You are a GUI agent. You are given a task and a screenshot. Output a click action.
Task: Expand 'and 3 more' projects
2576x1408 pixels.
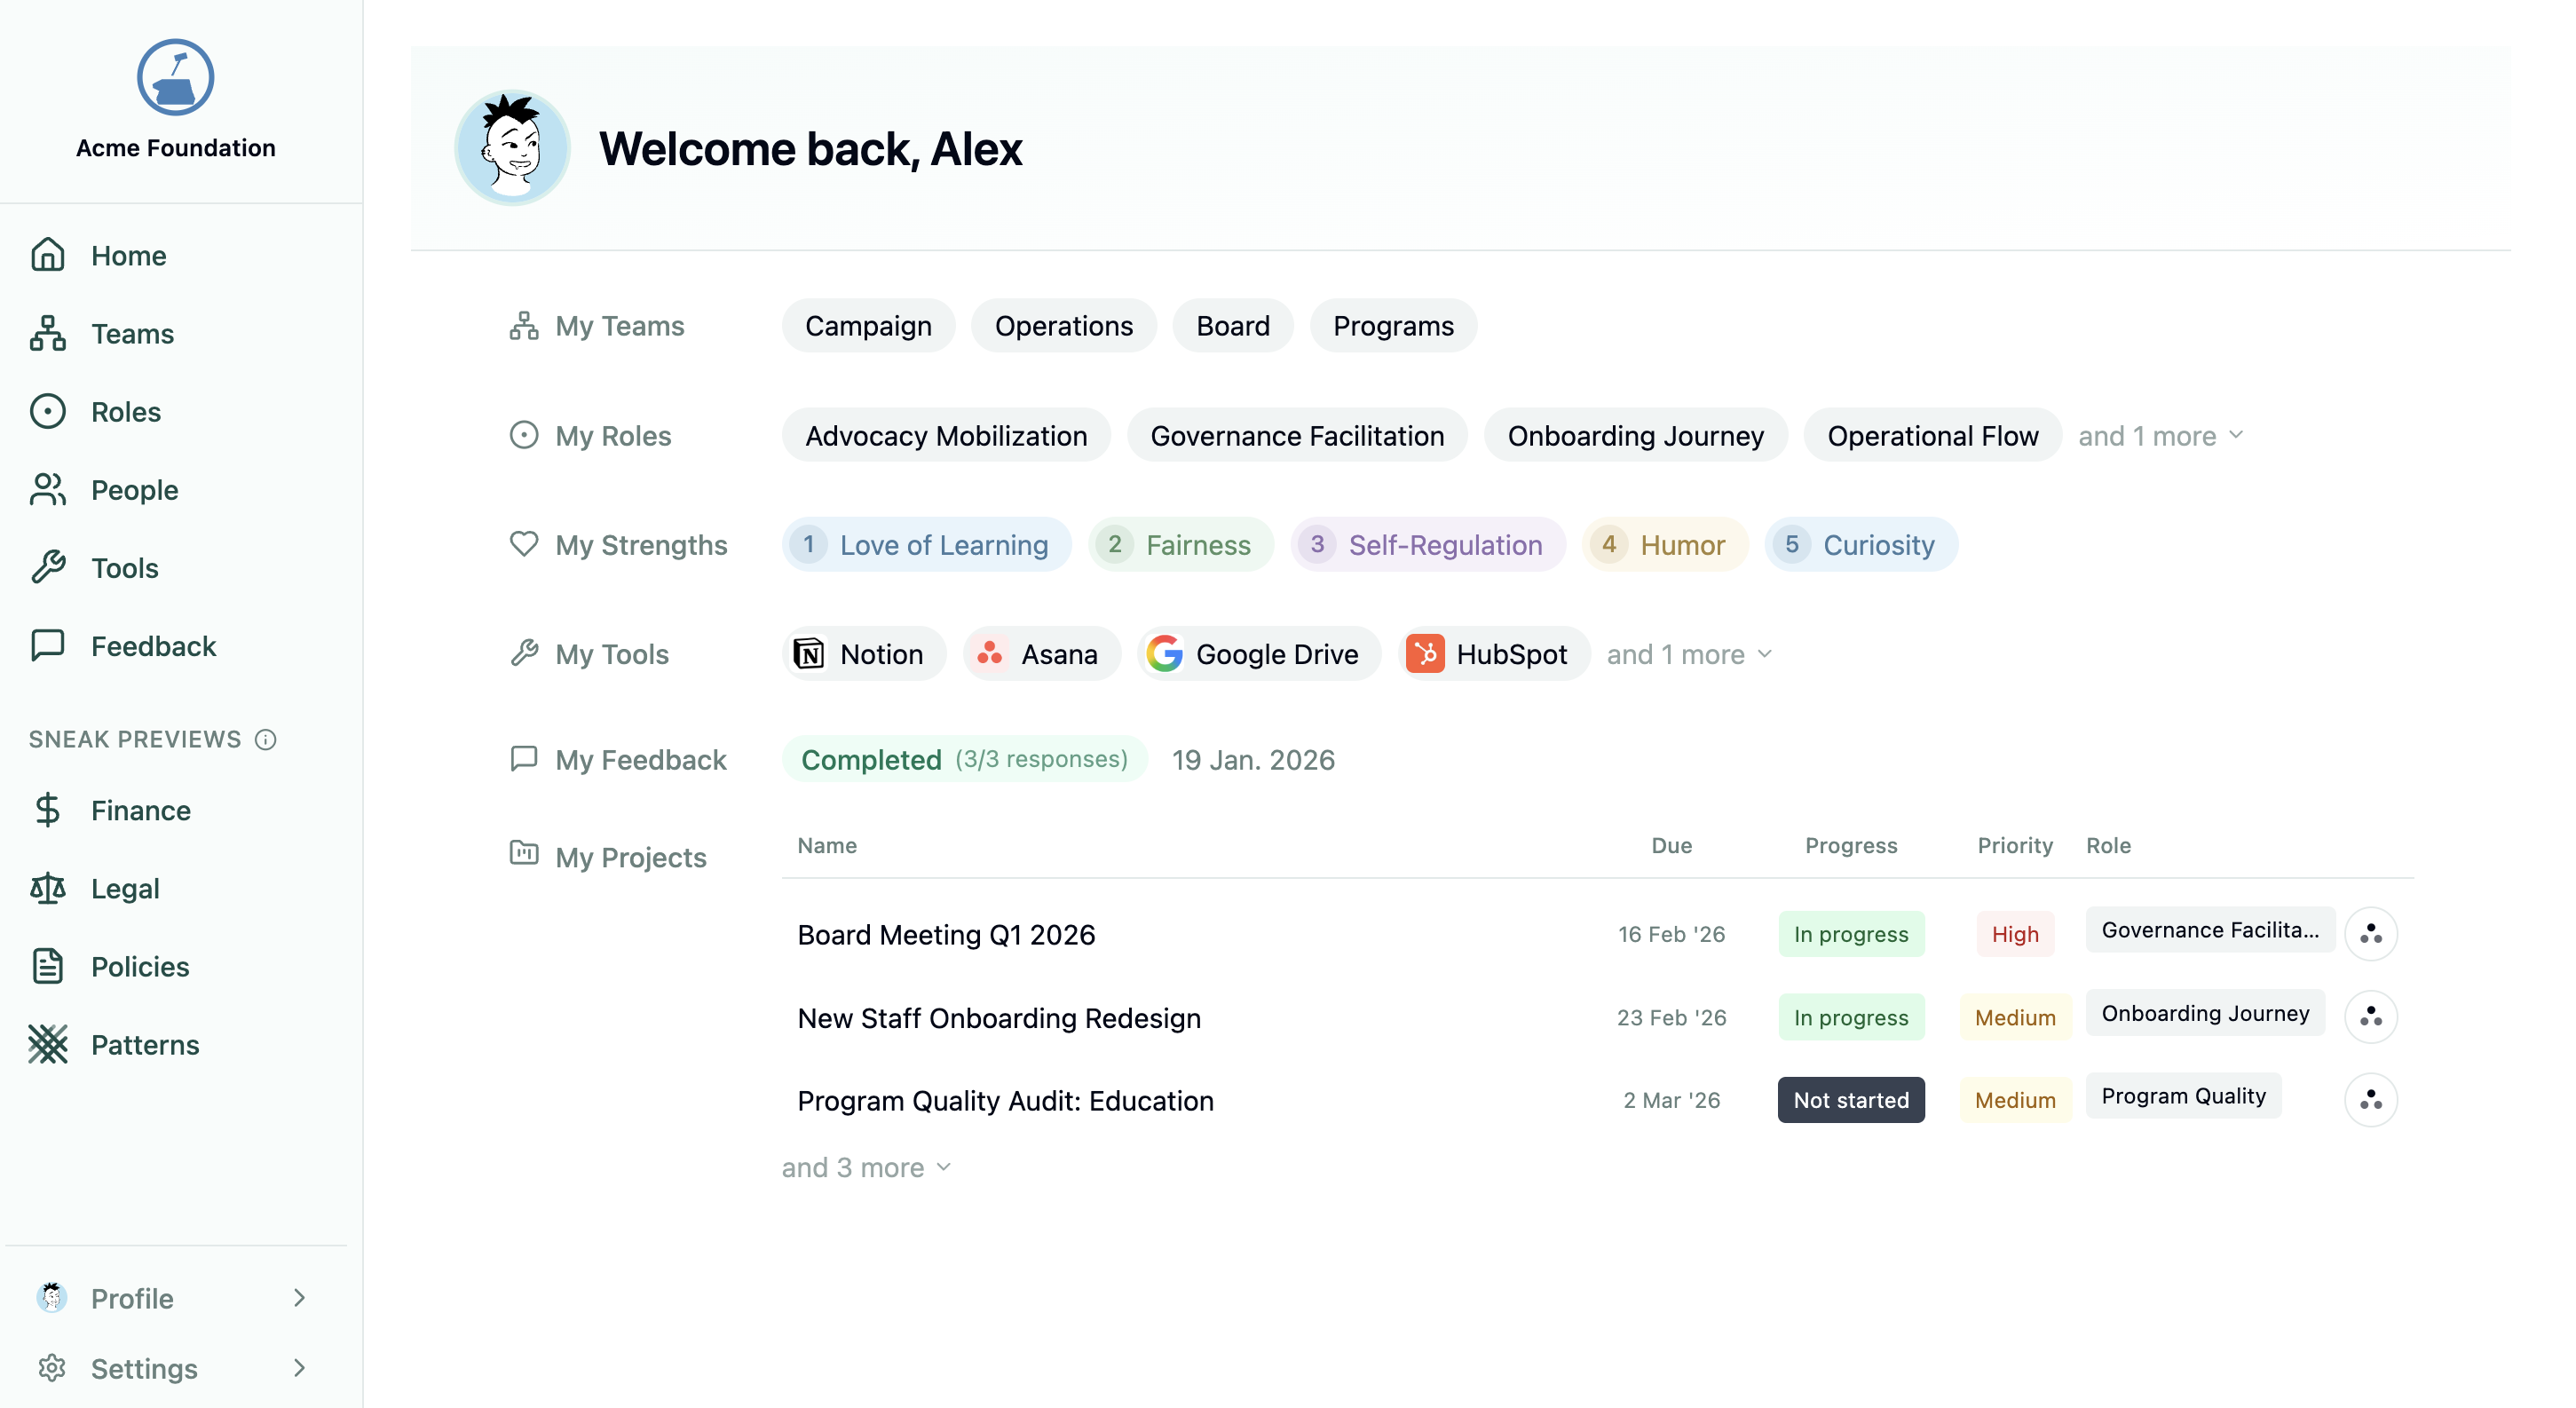pos(866,1167)
